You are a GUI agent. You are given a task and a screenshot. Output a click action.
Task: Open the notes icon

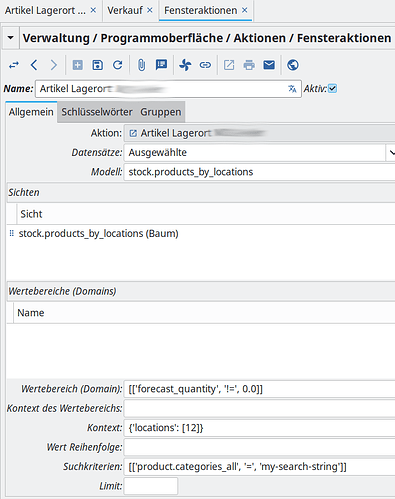161,65
